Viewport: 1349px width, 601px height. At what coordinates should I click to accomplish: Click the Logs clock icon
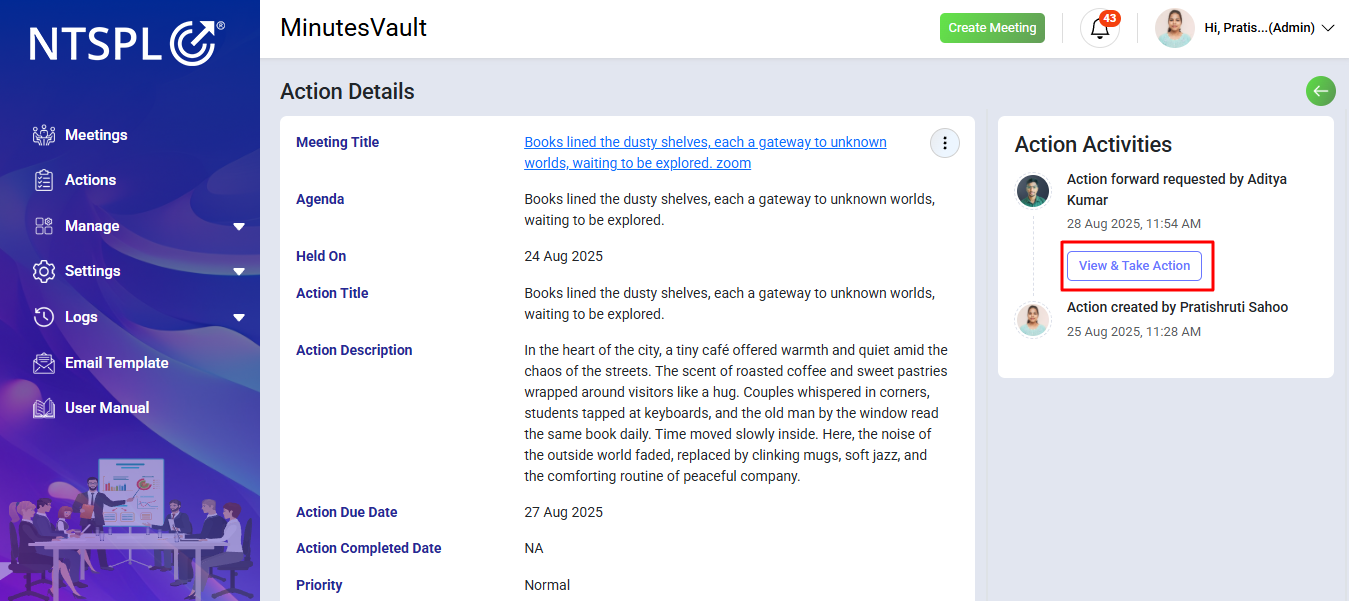pos(44,317)
